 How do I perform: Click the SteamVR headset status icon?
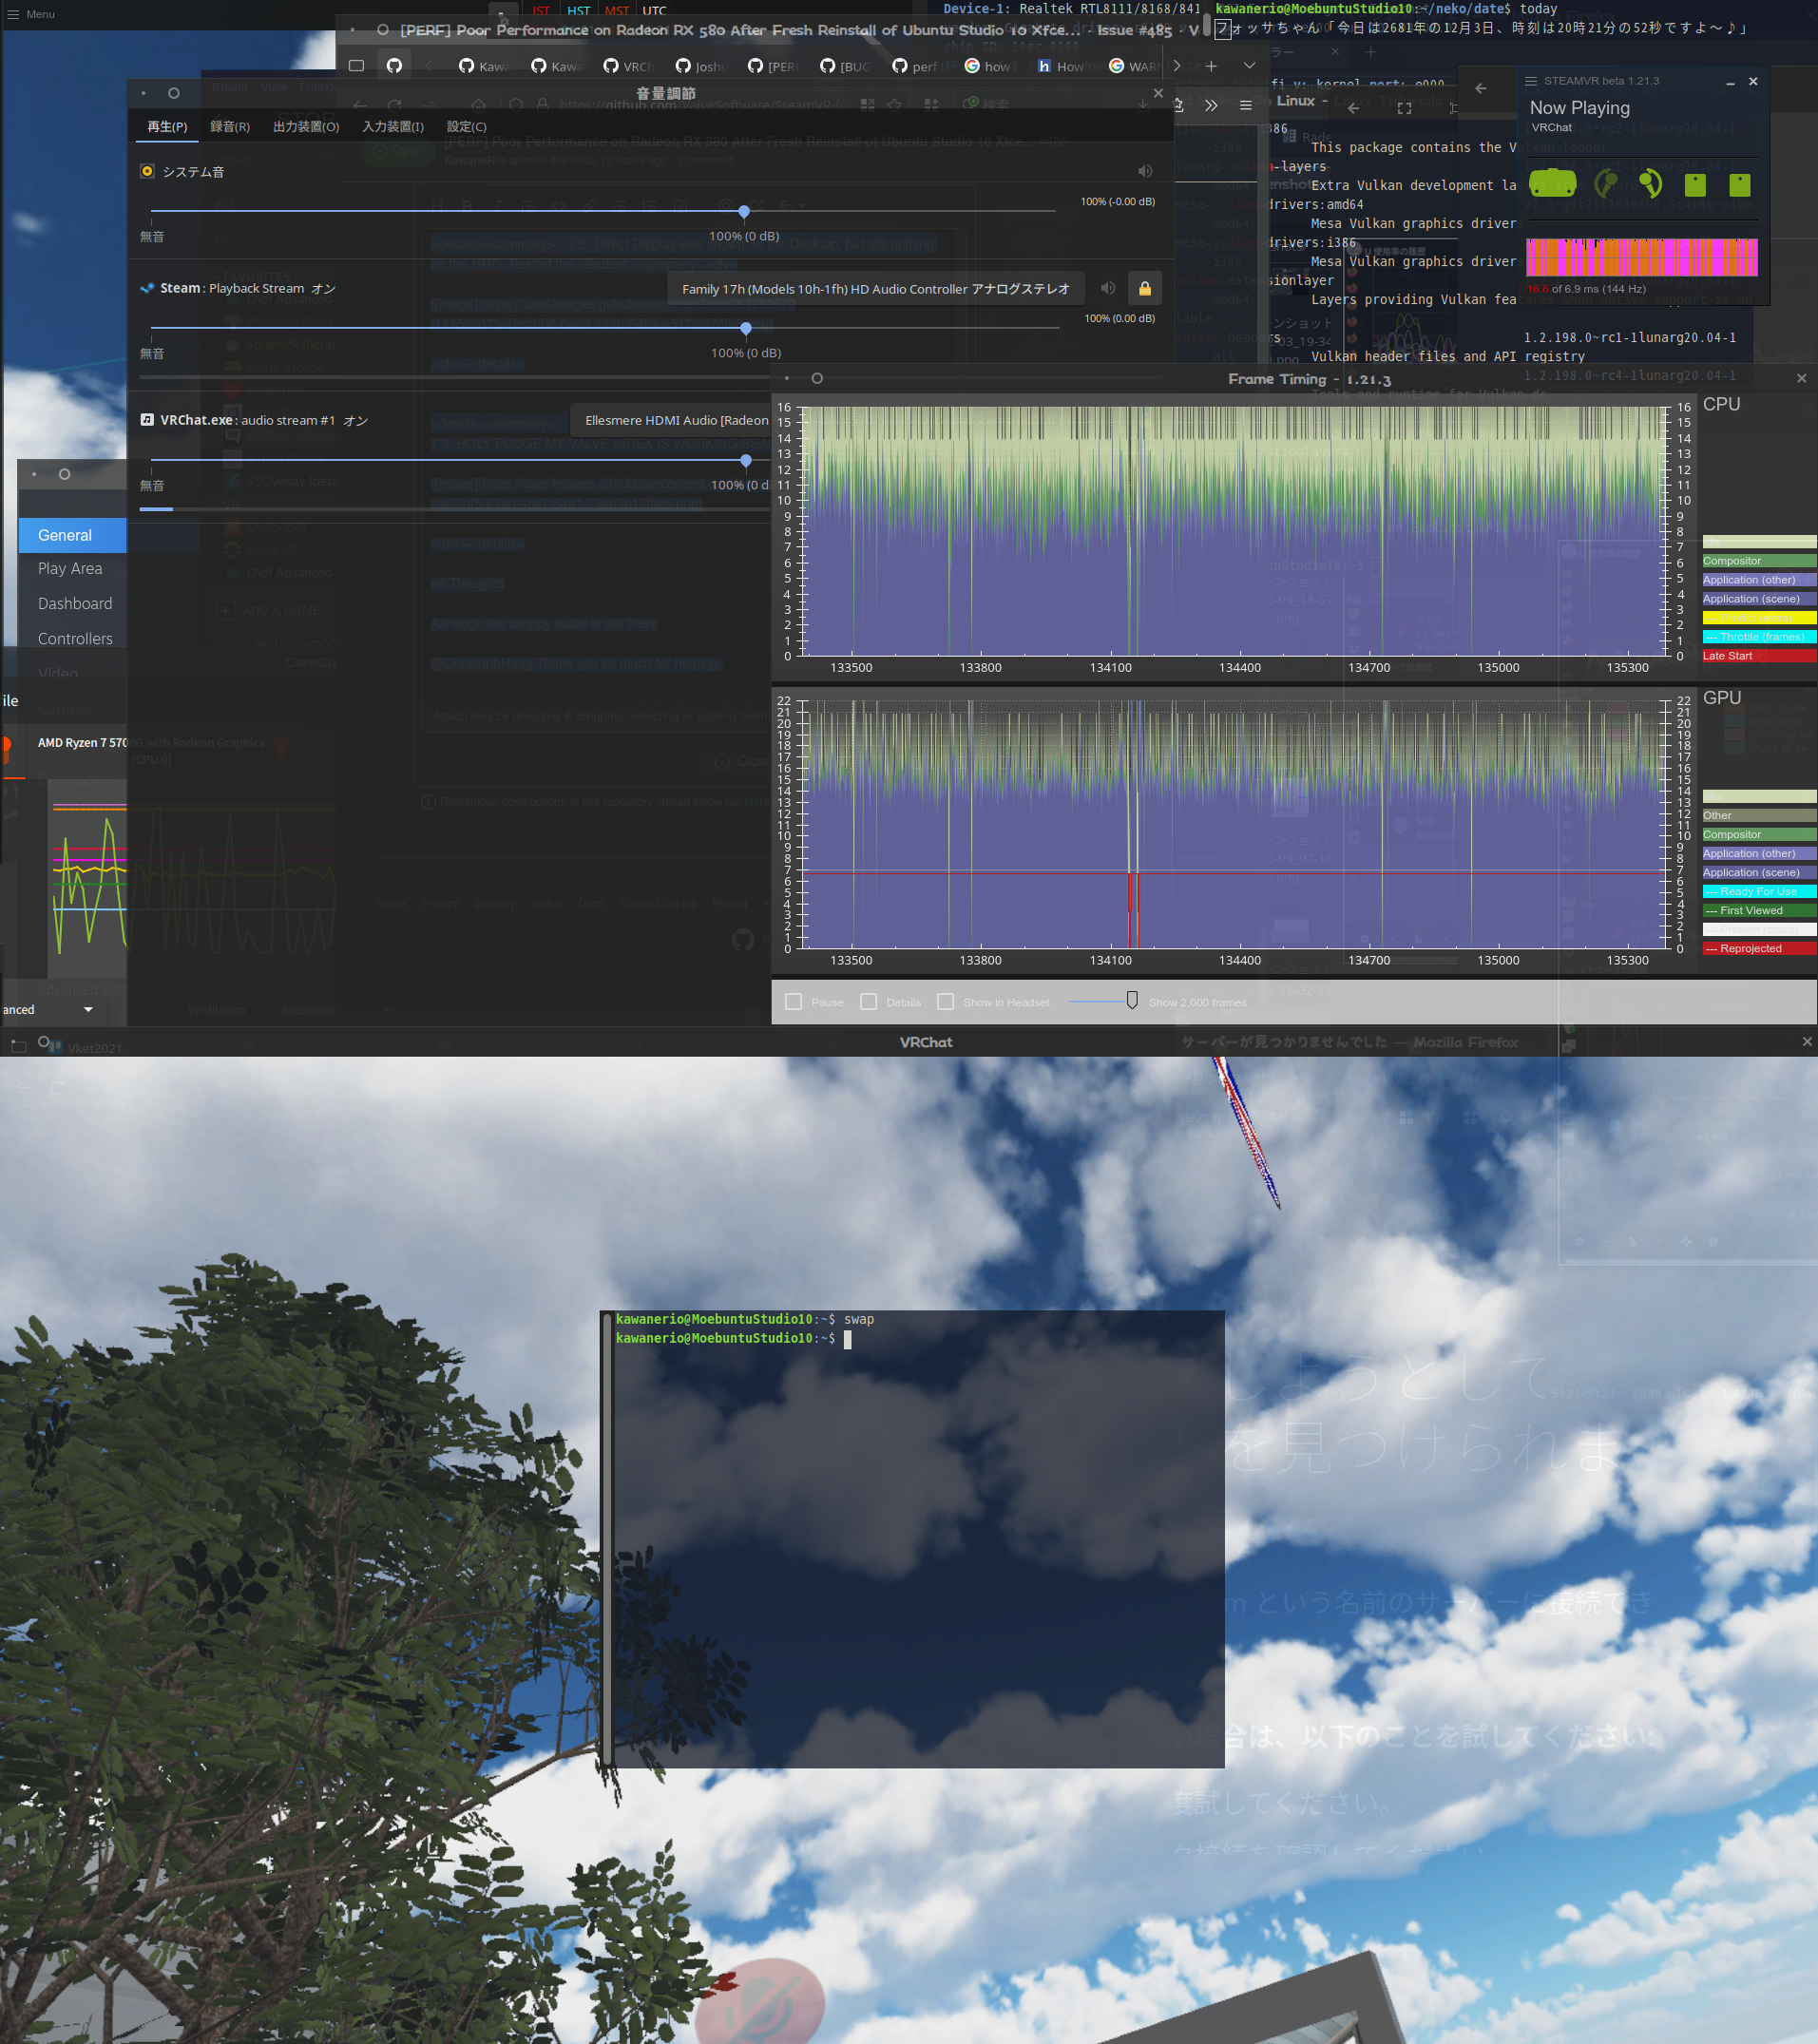pos(1552,183)
